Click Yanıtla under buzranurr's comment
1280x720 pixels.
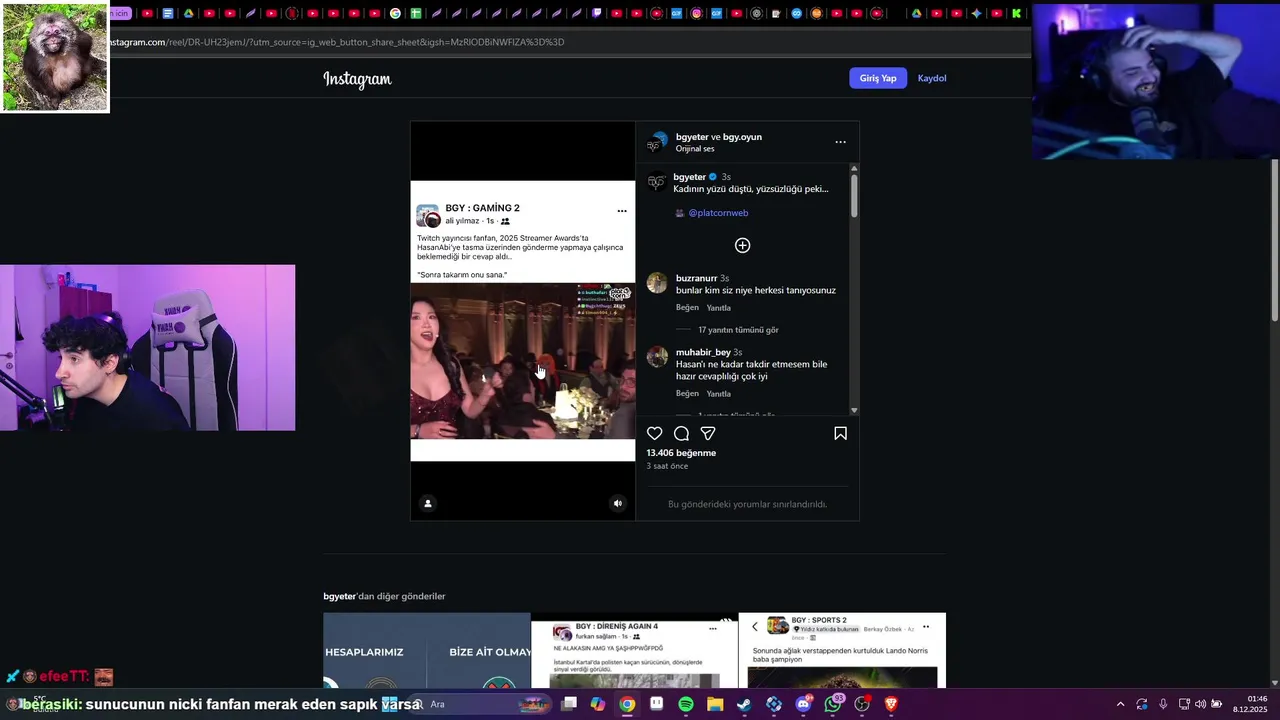718,308
